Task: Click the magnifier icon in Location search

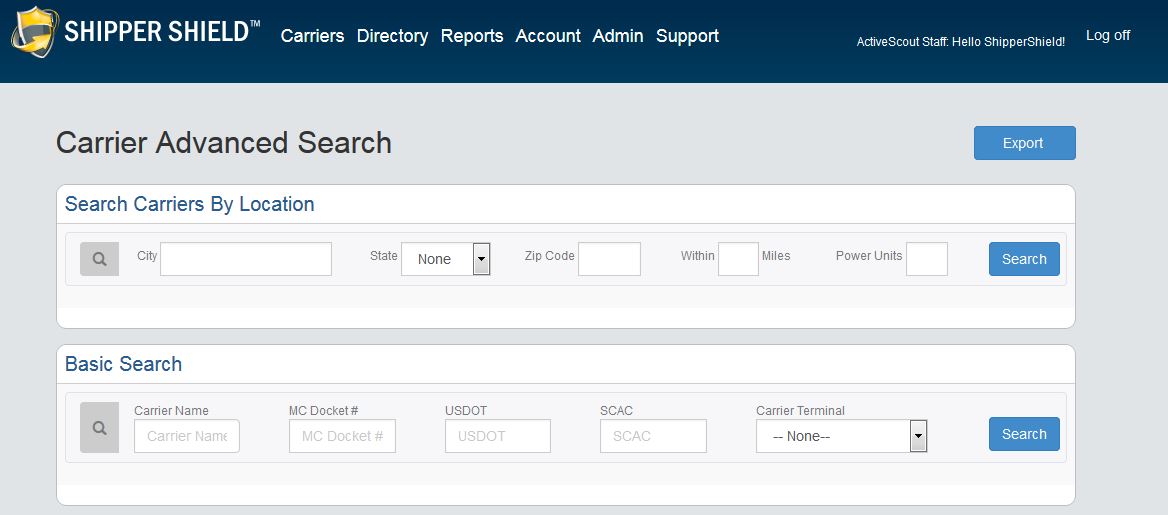Action: point(99,259)
